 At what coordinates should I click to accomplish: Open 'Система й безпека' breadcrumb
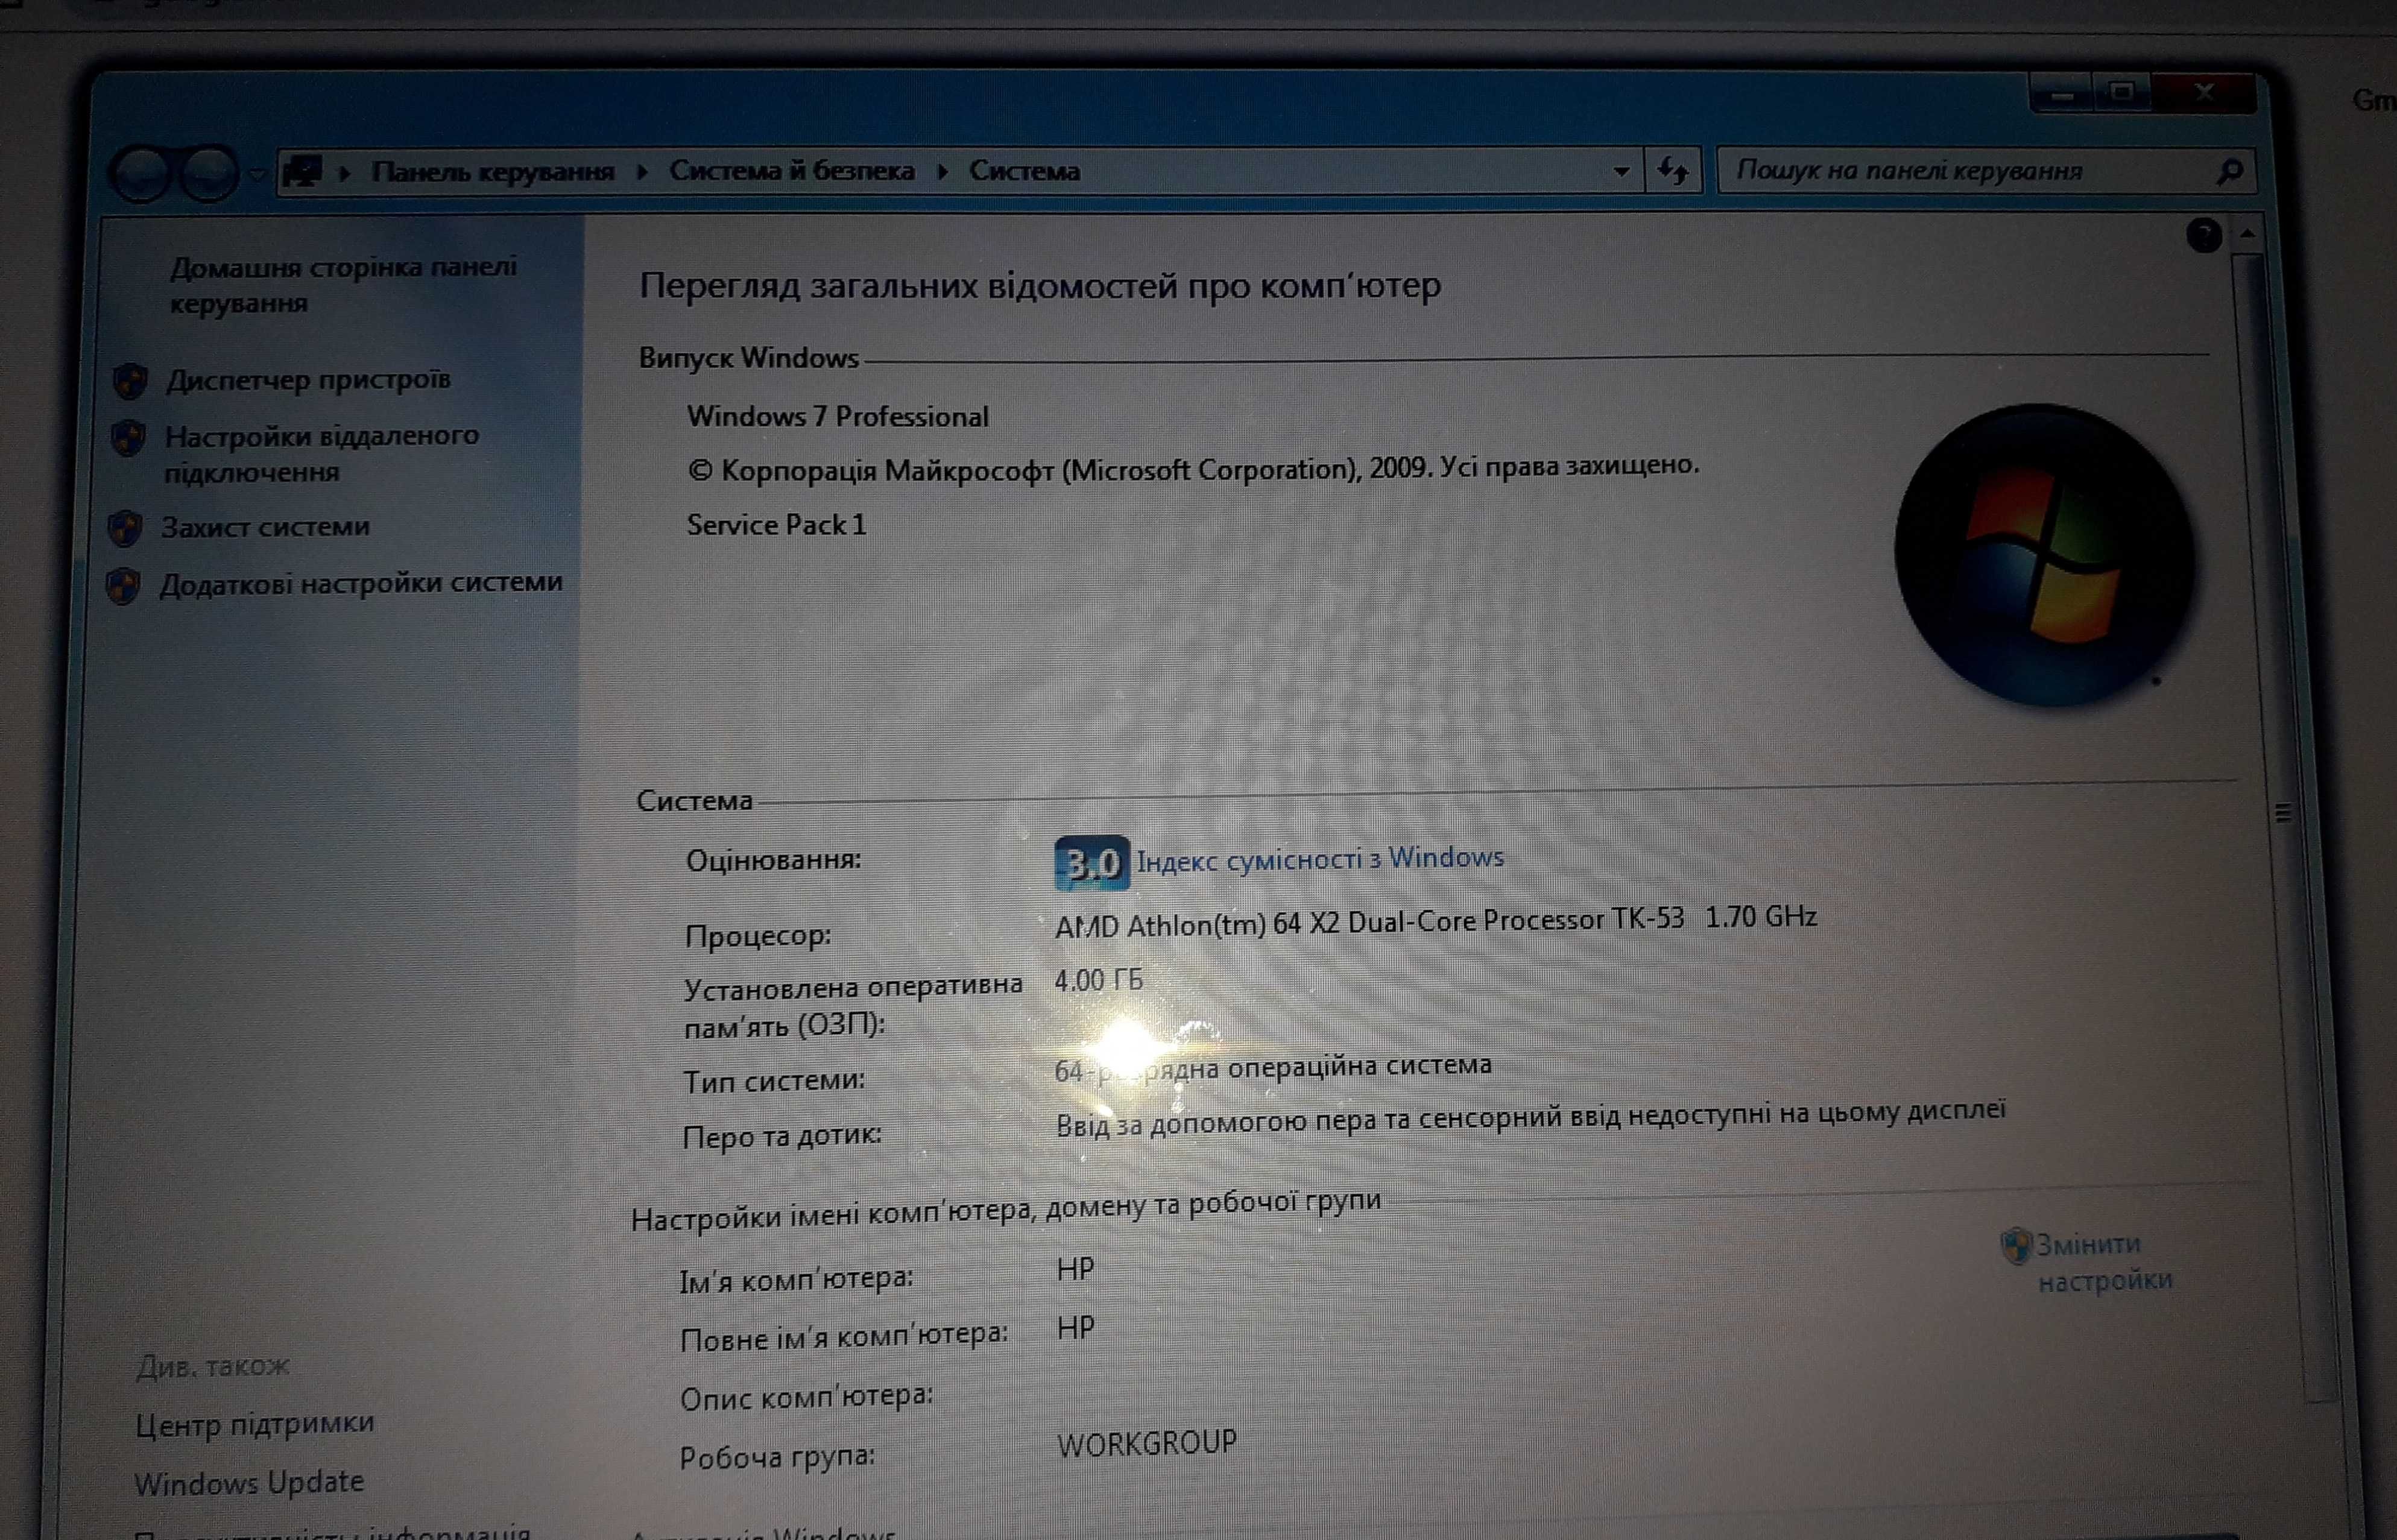click(x=791, y=171)
